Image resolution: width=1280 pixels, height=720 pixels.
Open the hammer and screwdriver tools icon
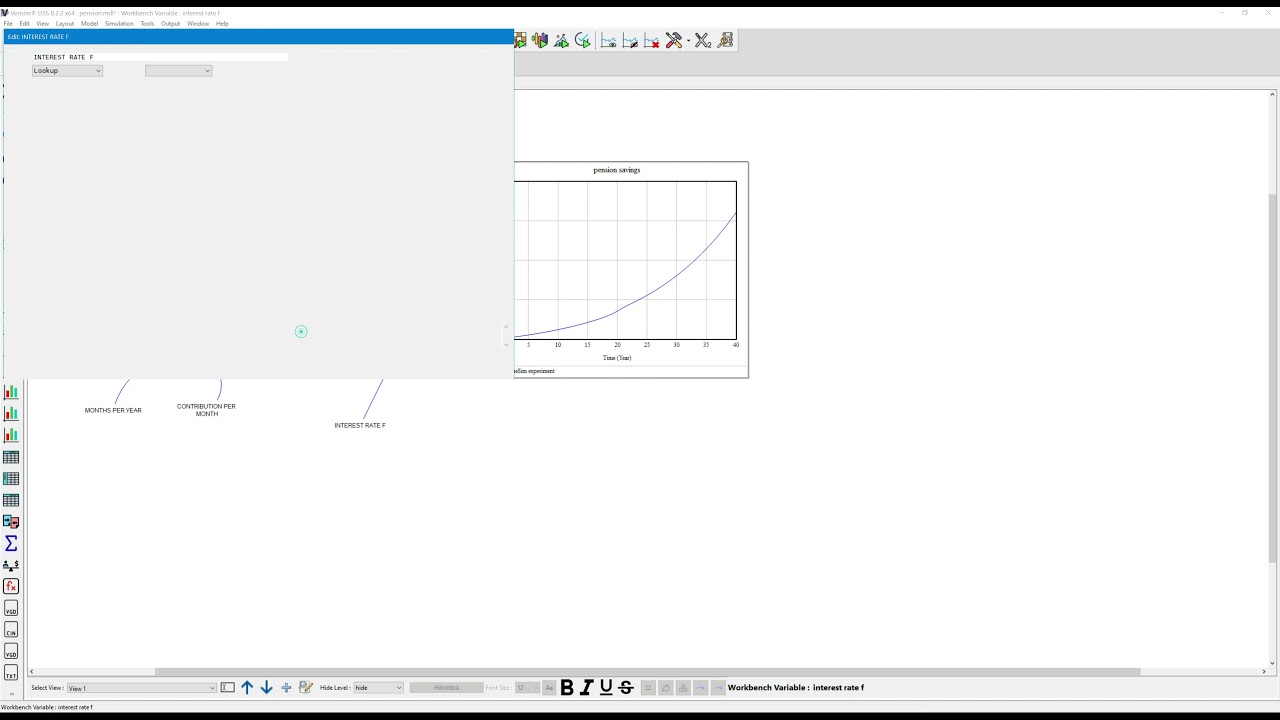674,40
